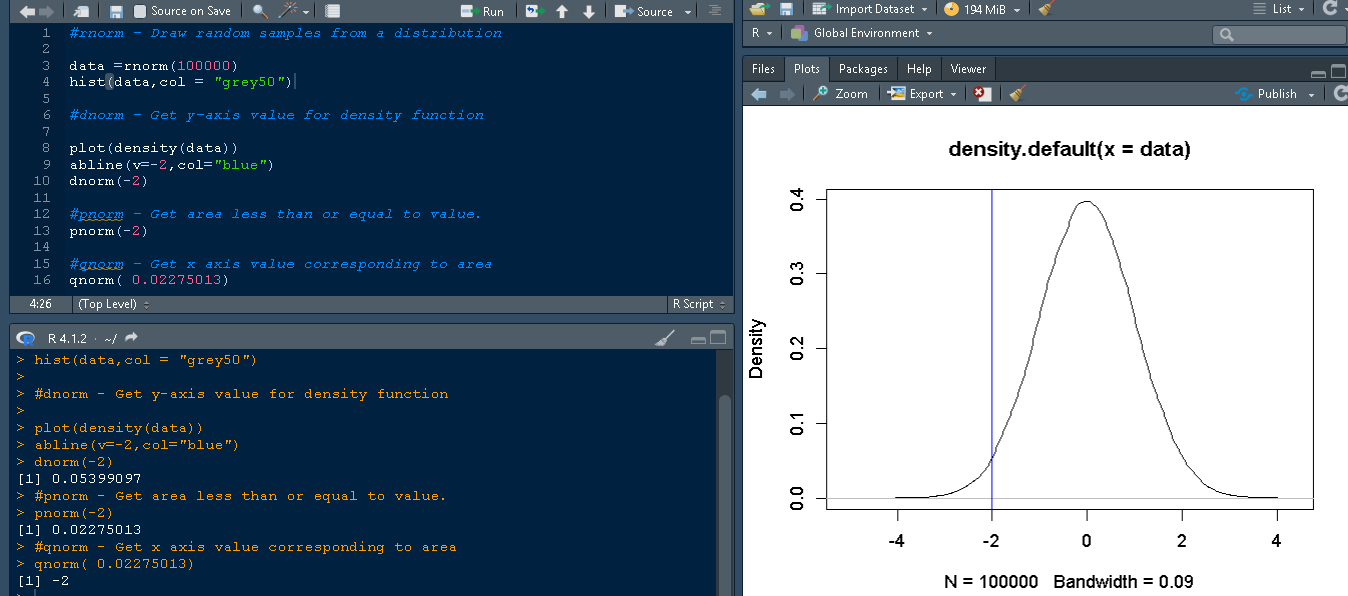Click the save script floppy disk icon

point(116,11)
